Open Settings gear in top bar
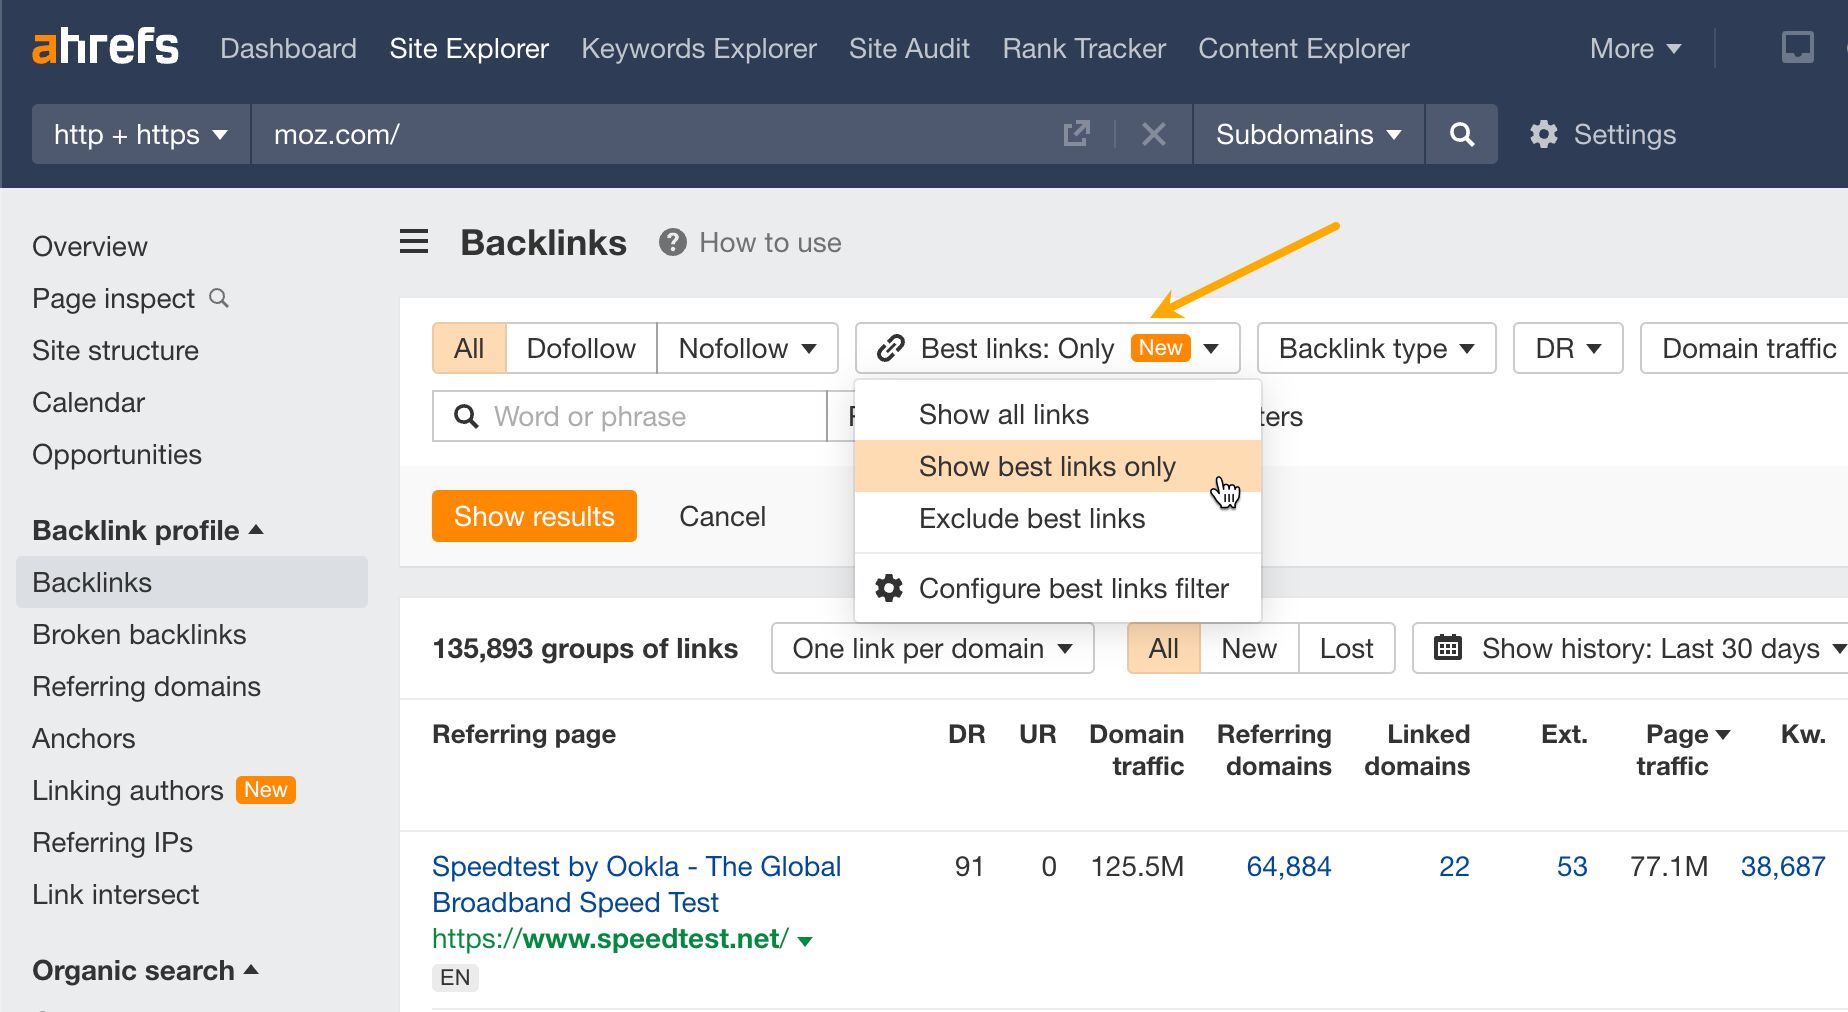This screenshot has height=1012, width=1848. [1544, 134]
